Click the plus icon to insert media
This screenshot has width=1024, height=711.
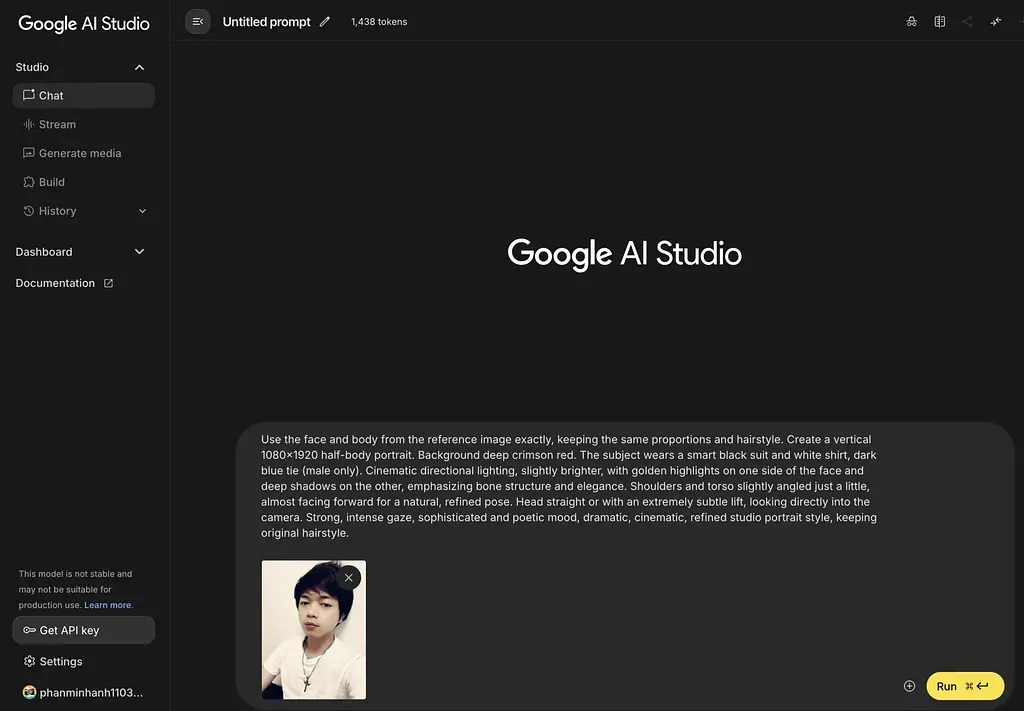coord(909,686)
